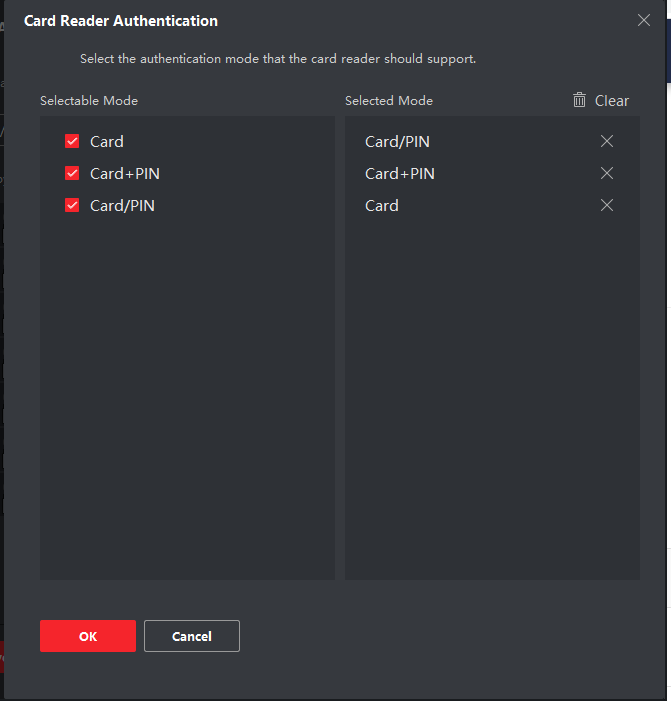Close the Card Reader Authentication dialog
This screenshot has height=701, width=671.
[644, 20]
